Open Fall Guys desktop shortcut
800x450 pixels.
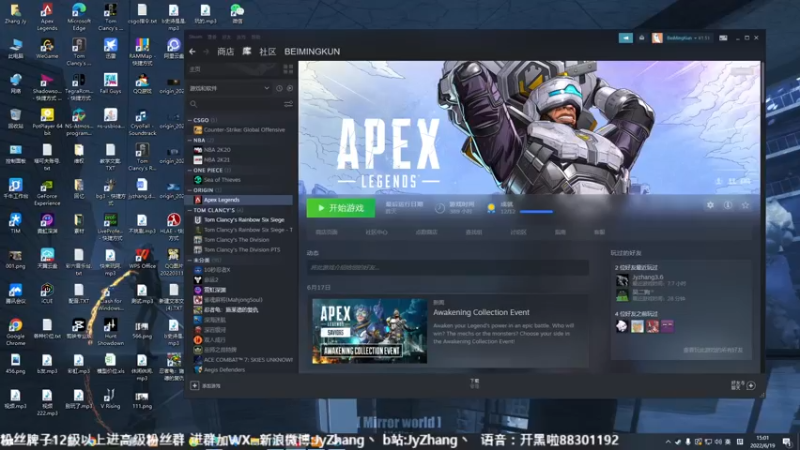coord(110,83)
